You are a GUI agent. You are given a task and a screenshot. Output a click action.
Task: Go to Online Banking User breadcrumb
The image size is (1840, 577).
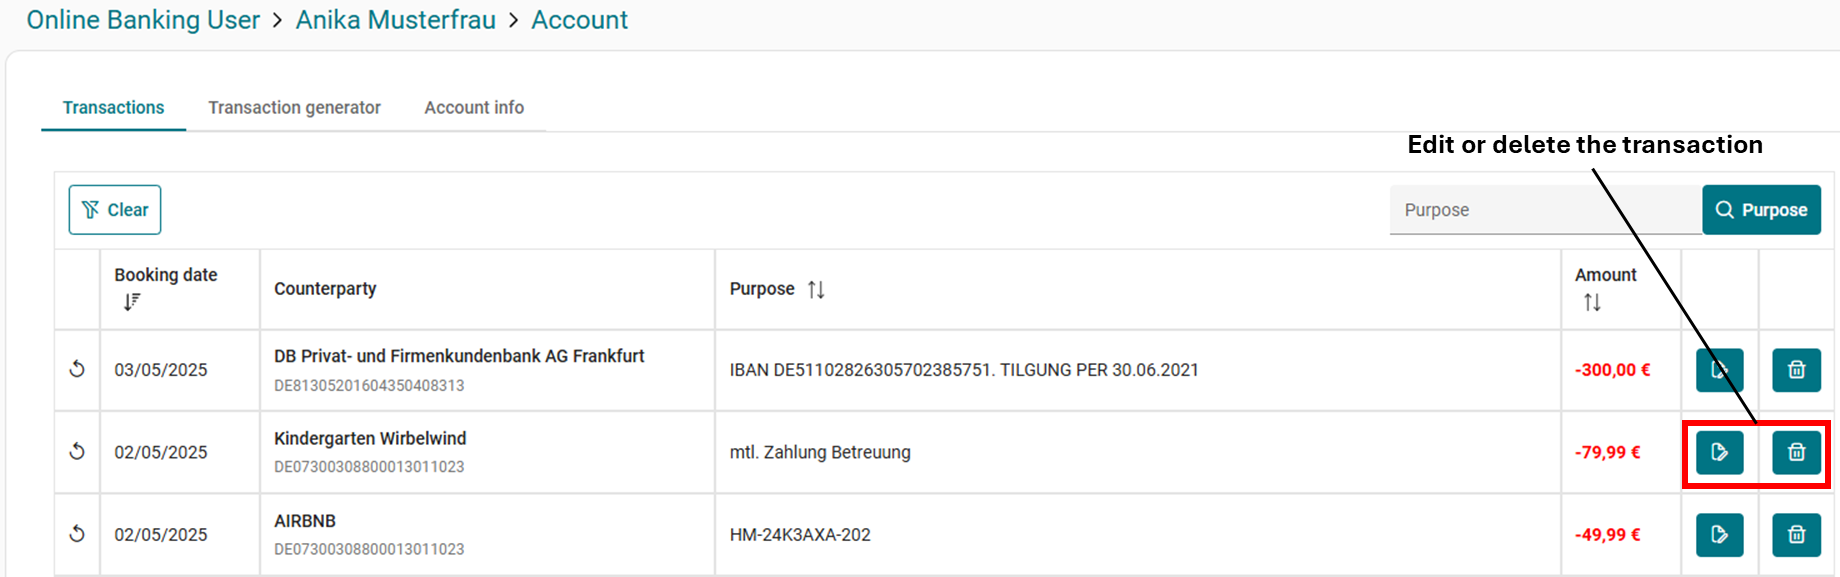(143, 20)
